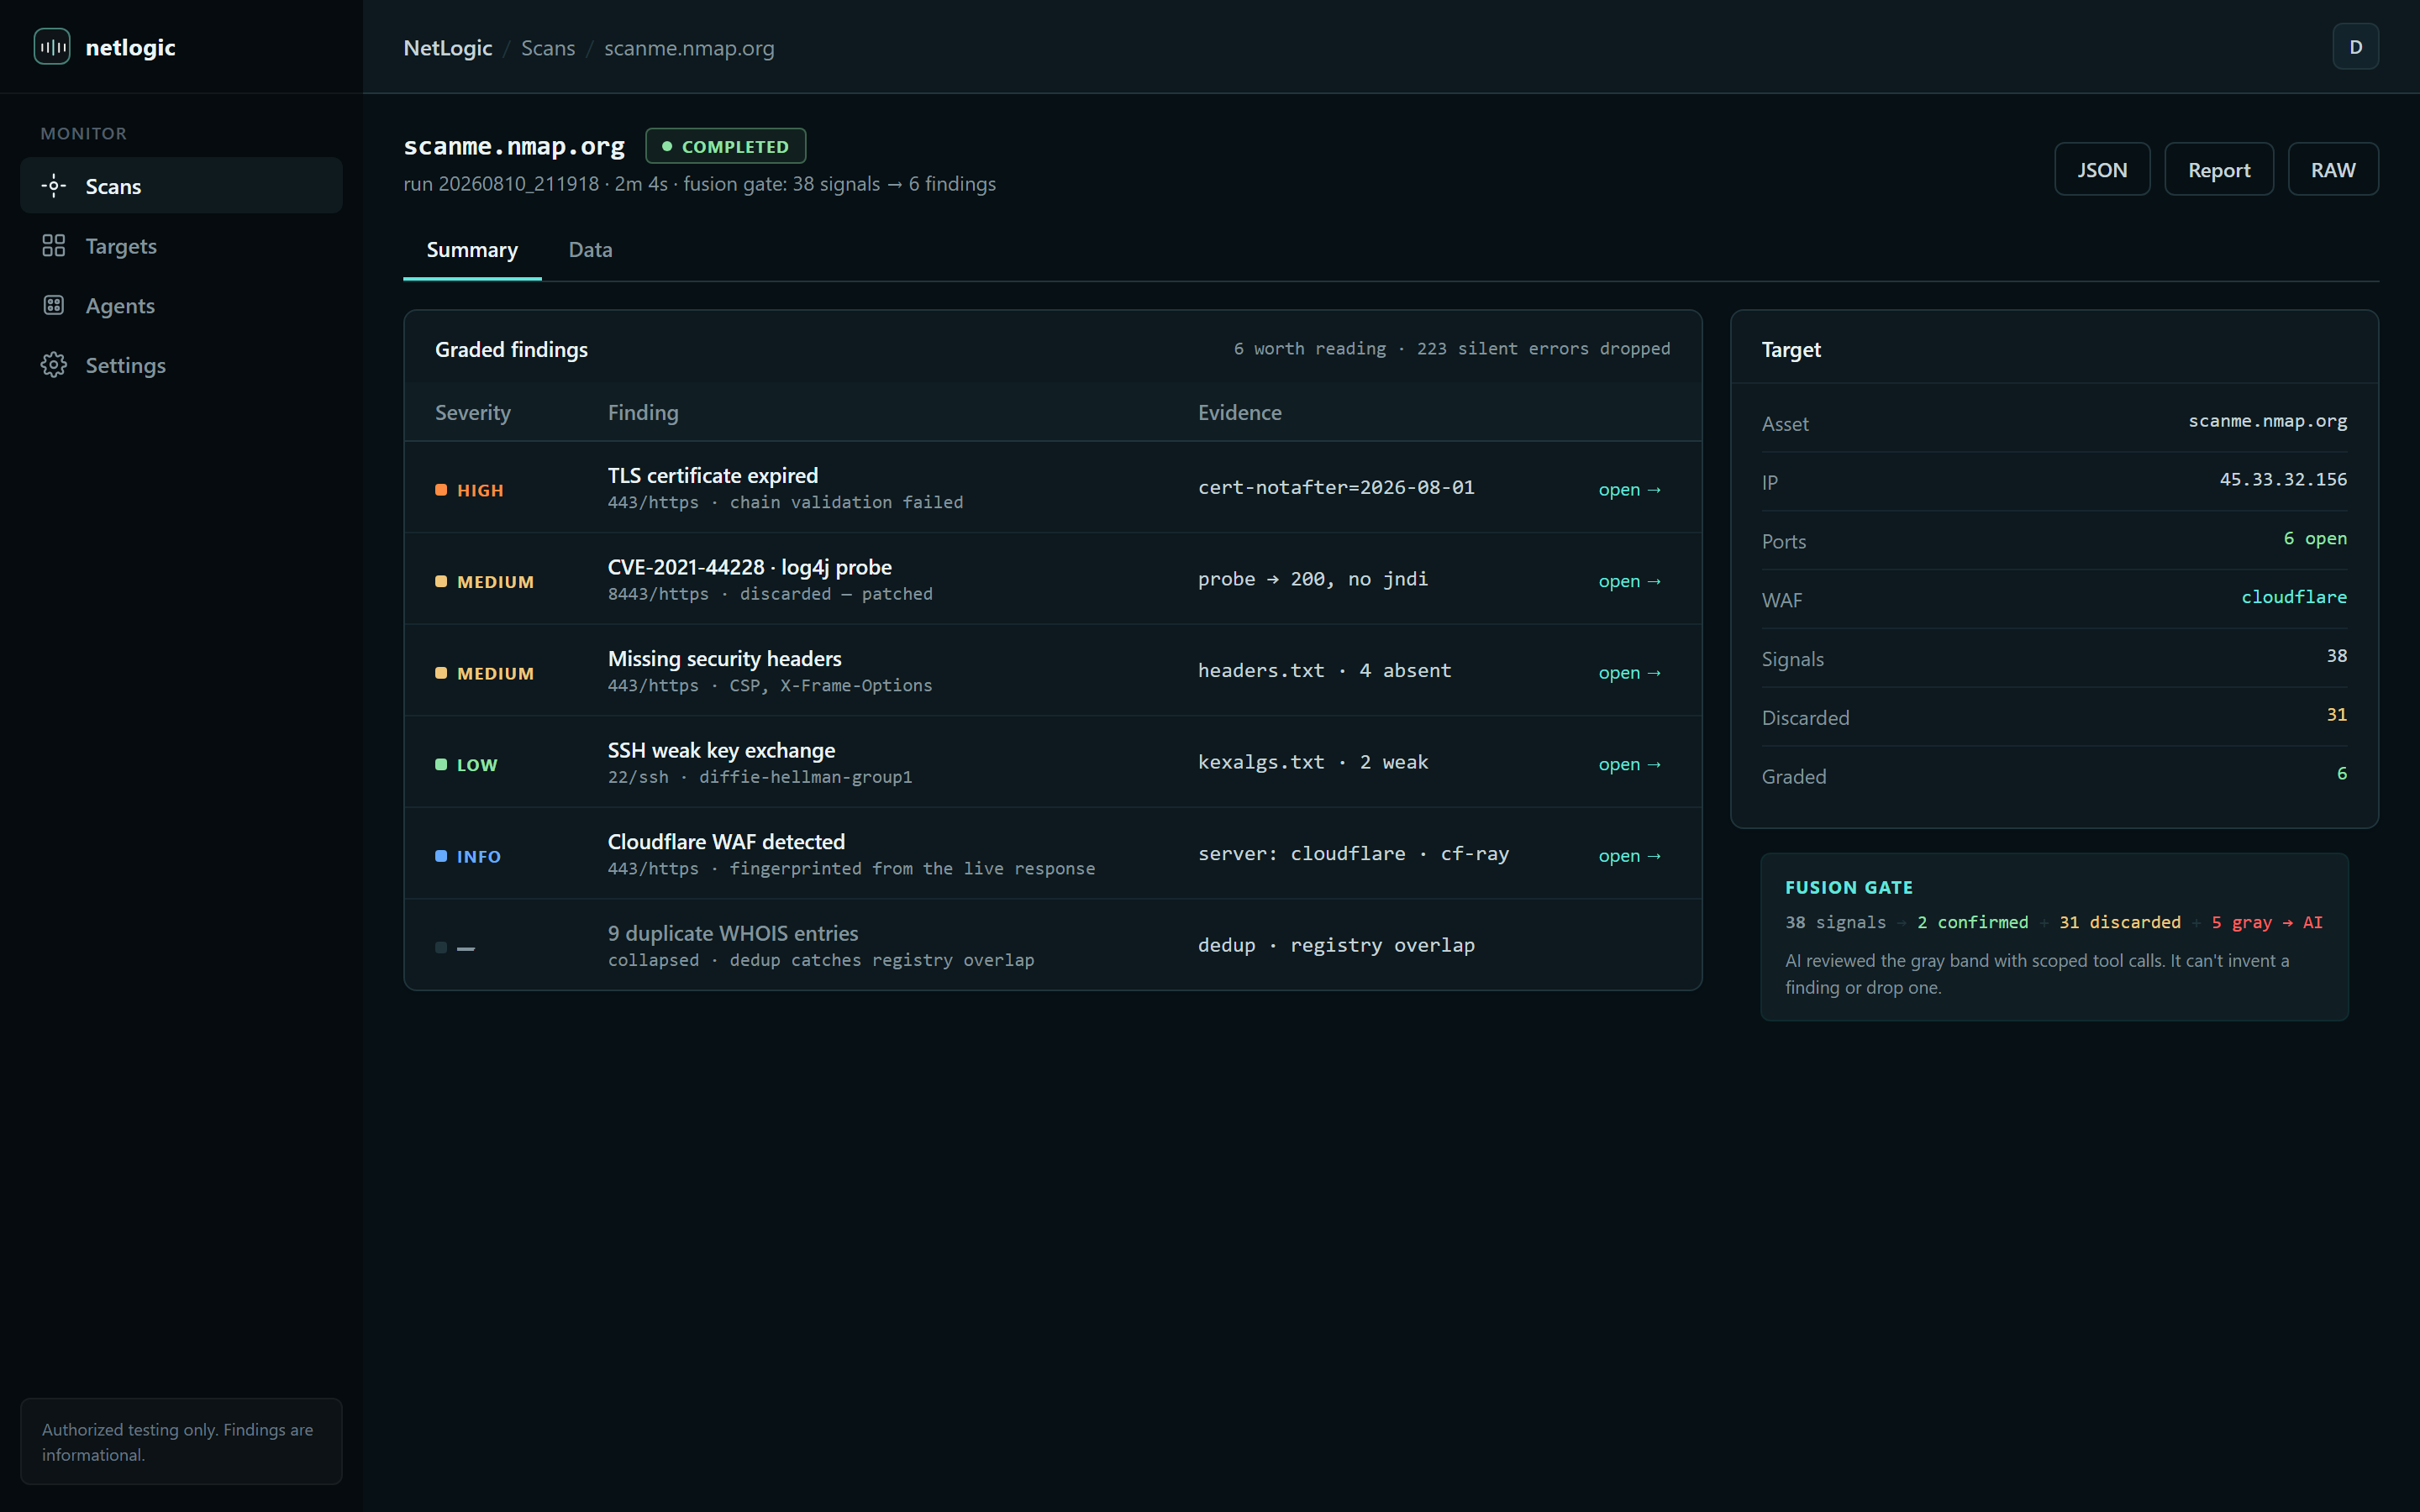
Task: Click the Severity column header
Action: tap(472, 412)
